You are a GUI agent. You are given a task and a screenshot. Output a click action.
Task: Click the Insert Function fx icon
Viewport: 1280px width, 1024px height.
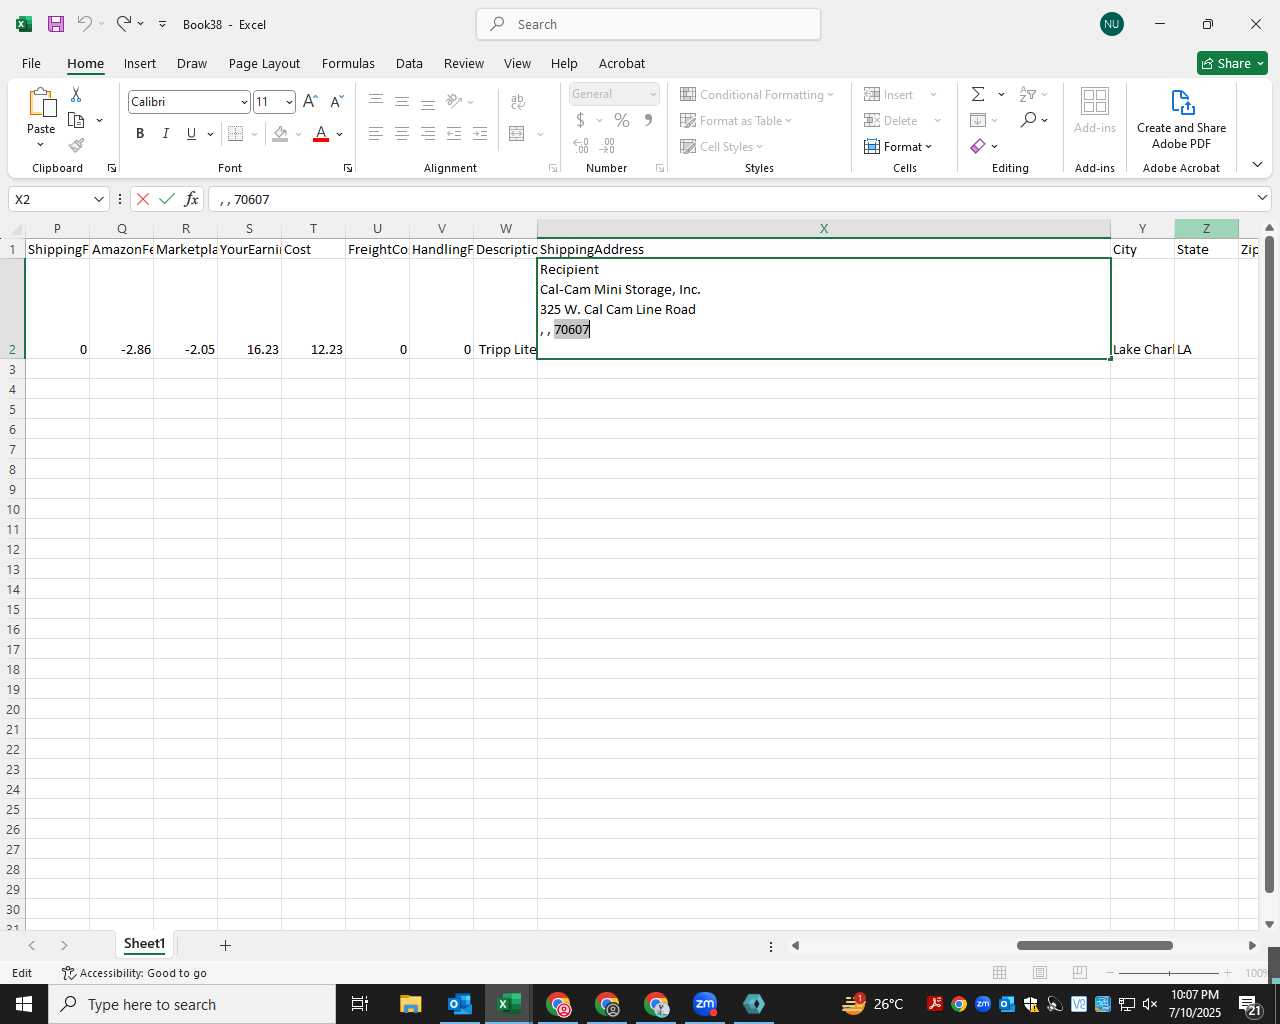(x=191, y=199)
